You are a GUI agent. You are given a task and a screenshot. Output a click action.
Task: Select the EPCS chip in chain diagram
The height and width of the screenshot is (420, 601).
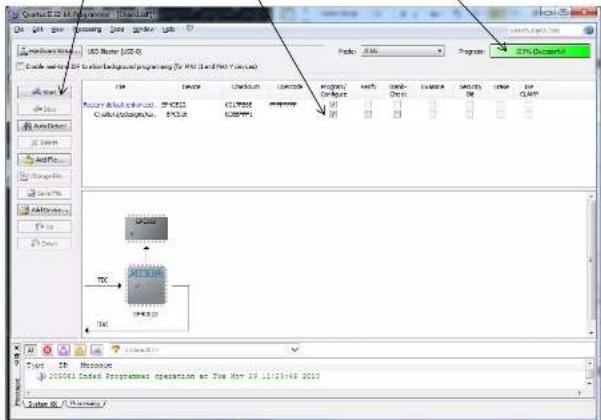(146, 228)
